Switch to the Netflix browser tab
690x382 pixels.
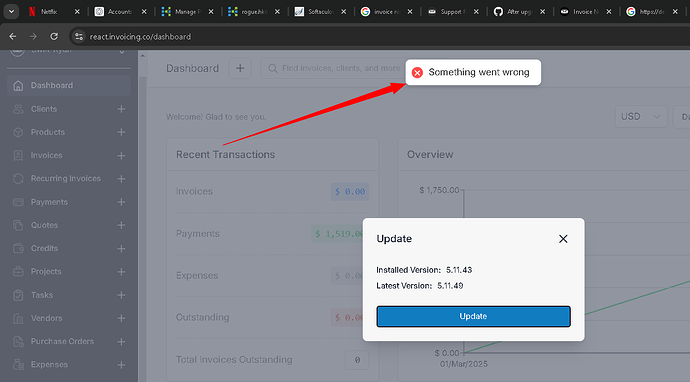(x=49, y=12)
